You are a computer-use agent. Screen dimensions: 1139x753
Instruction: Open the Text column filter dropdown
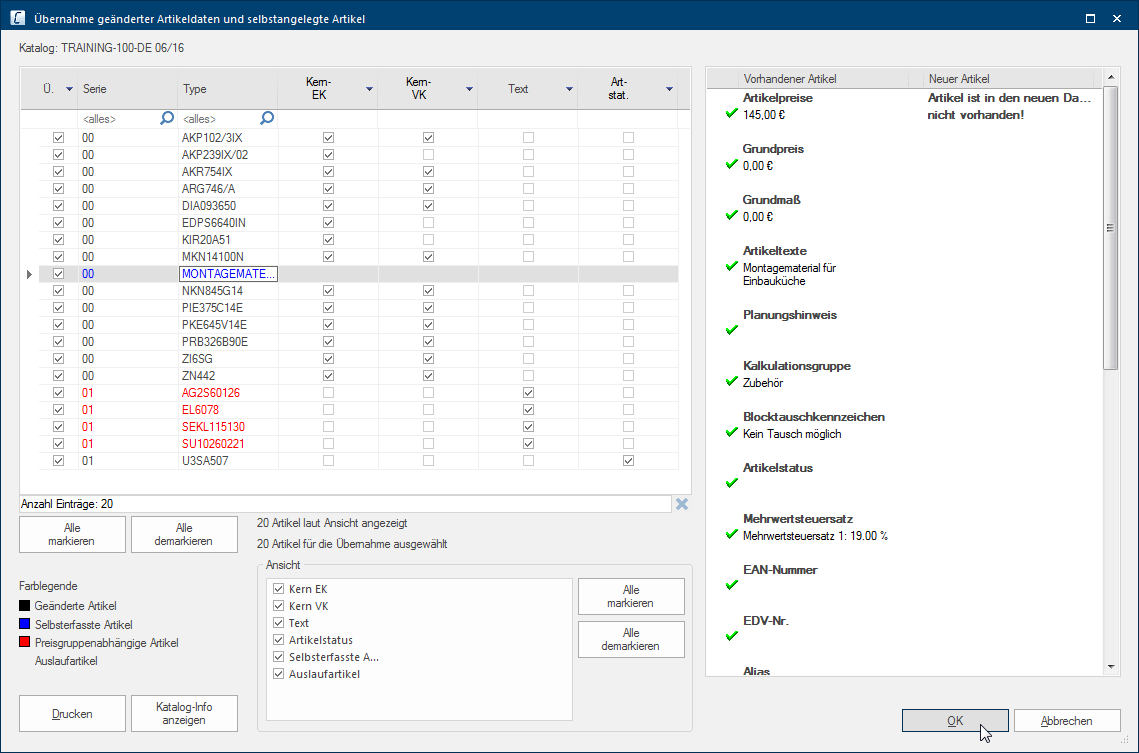[x=569, y=90]
